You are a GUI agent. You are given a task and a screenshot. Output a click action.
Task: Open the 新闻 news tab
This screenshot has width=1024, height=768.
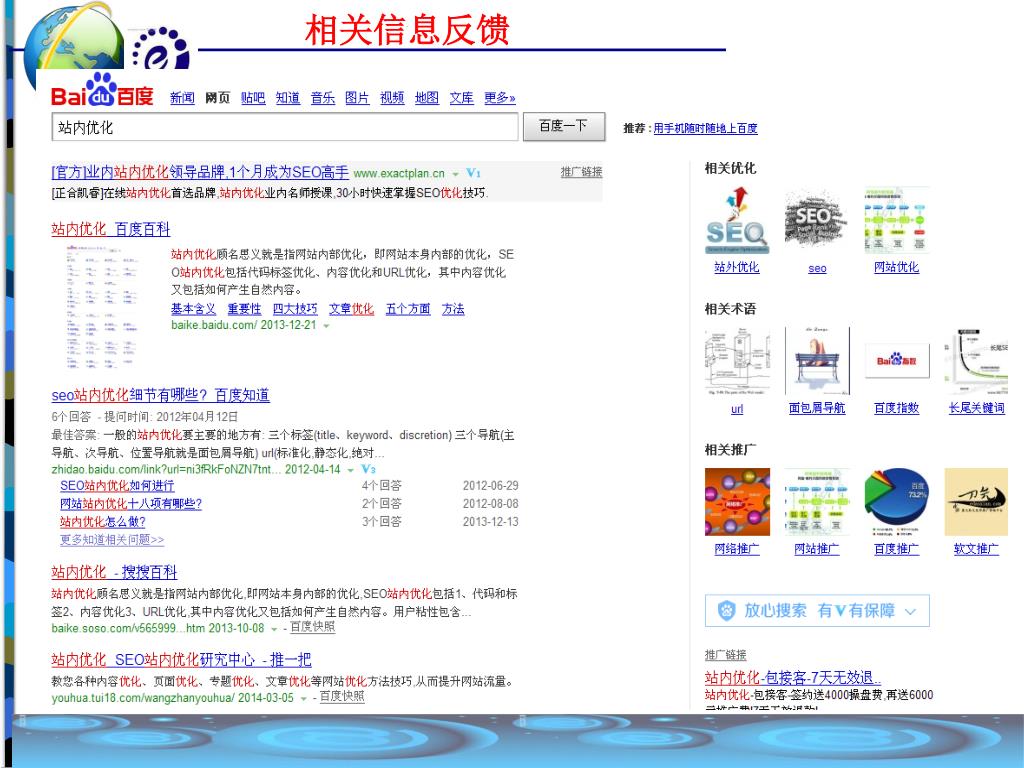[182, 98]
